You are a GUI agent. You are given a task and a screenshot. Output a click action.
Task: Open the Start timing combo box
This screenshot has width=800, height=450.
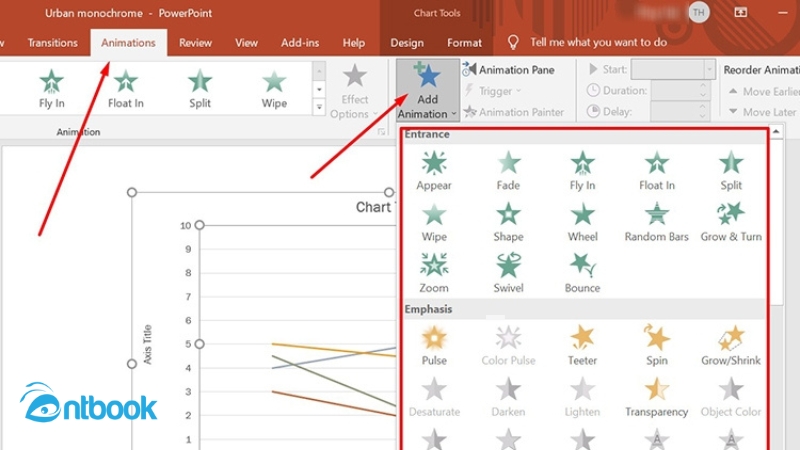tap(672, 69)
